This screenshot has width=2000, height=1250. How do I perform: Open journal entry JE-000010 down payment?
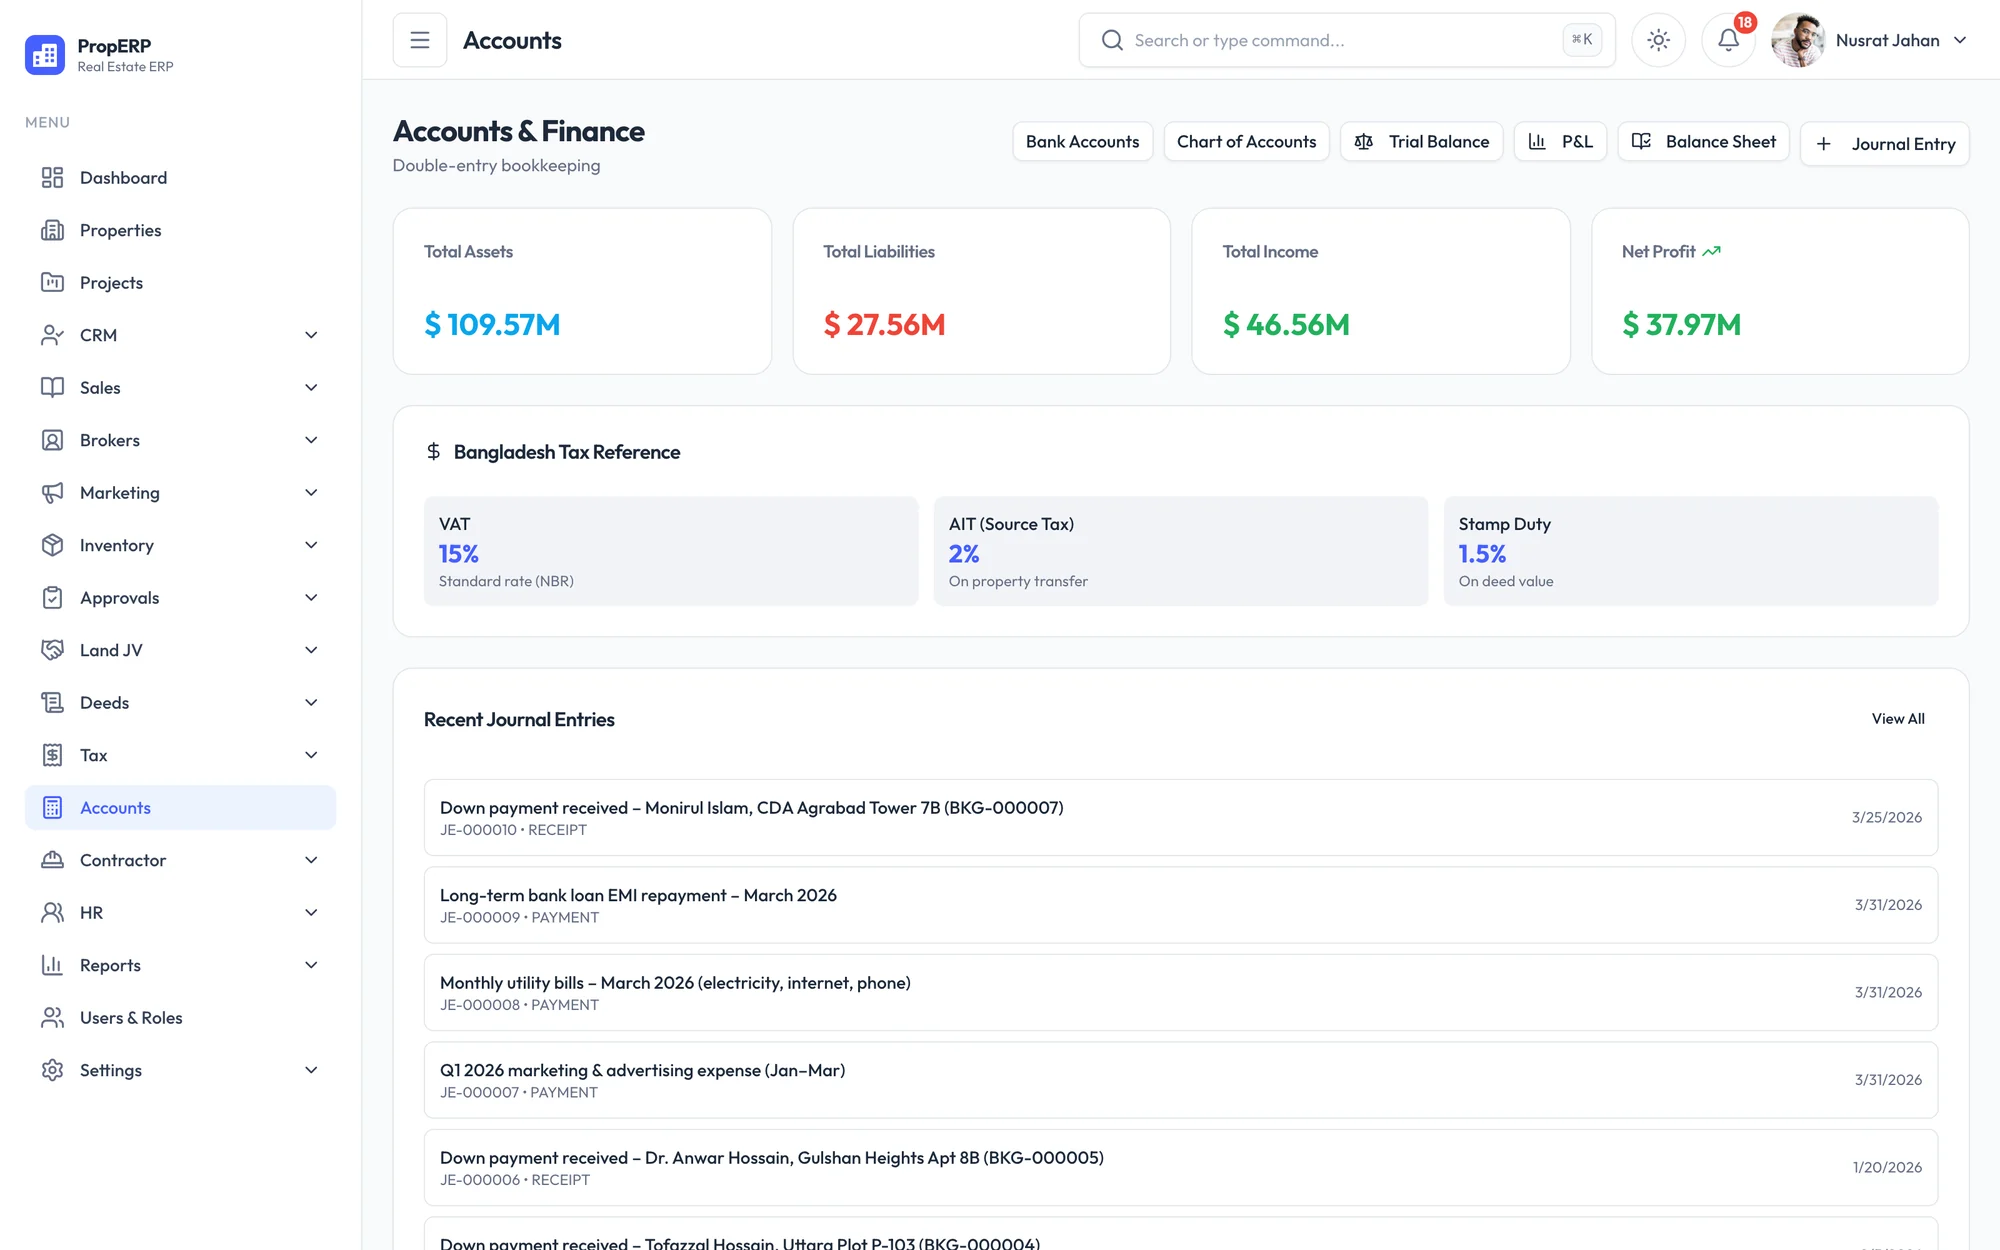pos(1180,818)
